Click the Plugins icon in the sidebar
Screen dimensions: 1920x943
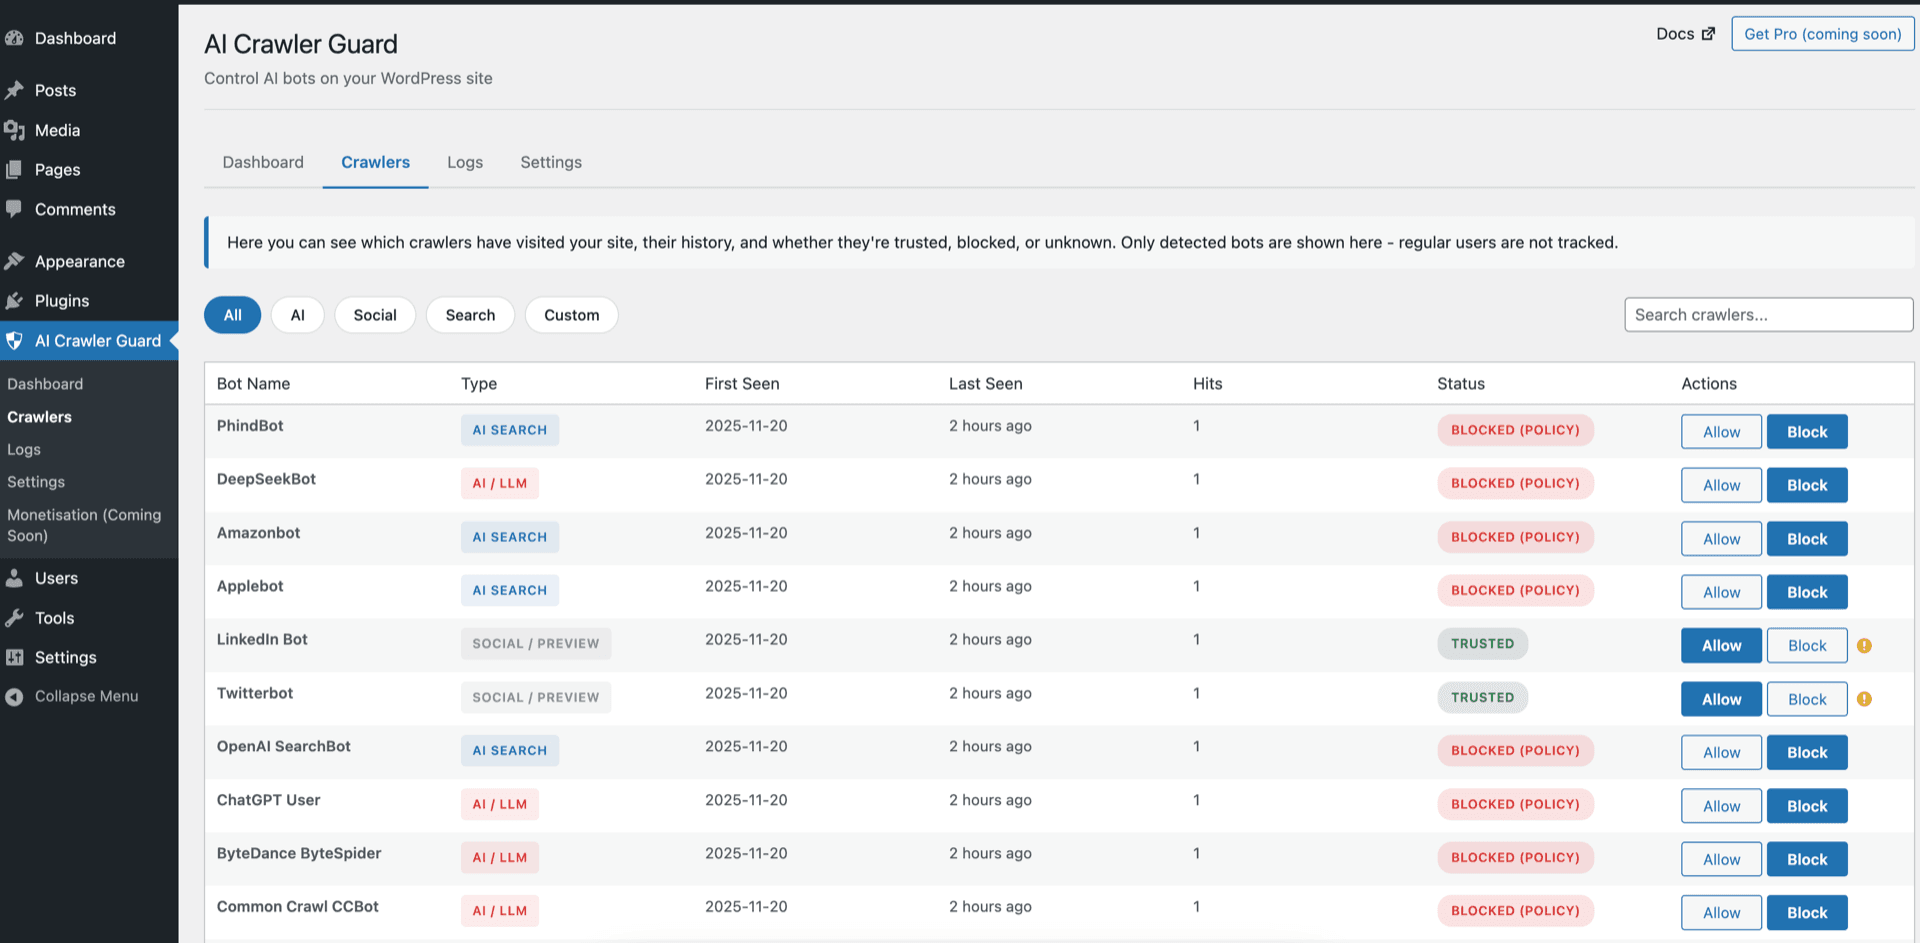coord(14,300)
